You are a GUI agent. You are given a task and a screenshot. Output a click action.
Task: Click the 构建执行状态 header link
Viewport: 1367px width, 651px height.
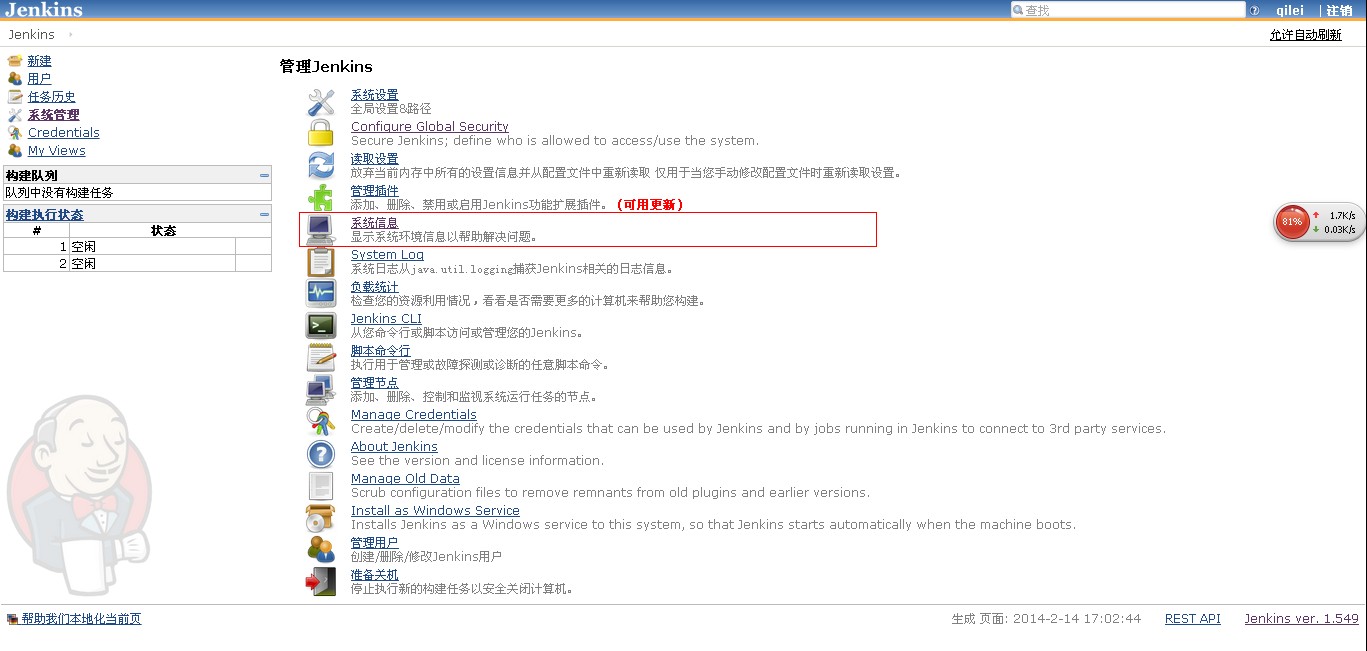click(45, 215)
